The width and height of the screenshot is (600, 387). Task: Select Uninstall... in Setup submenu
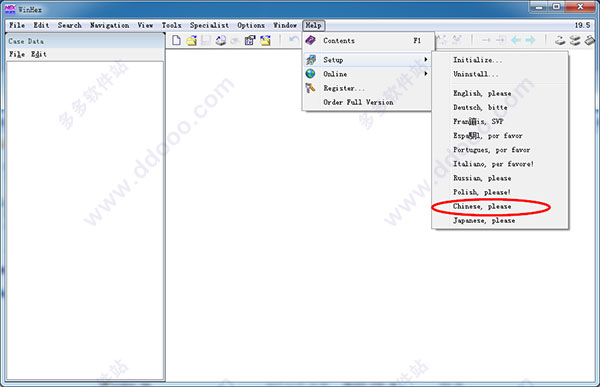[500, 74]
